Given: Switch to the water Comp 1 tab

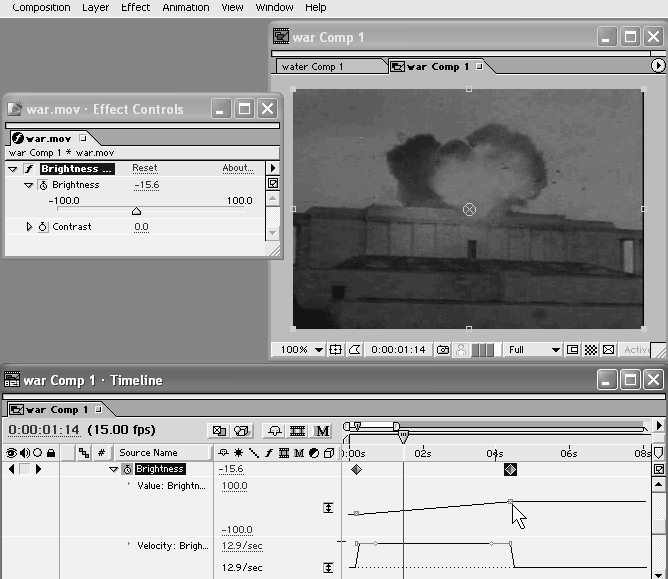Looking at the screenshot, I should pos(329,67).
